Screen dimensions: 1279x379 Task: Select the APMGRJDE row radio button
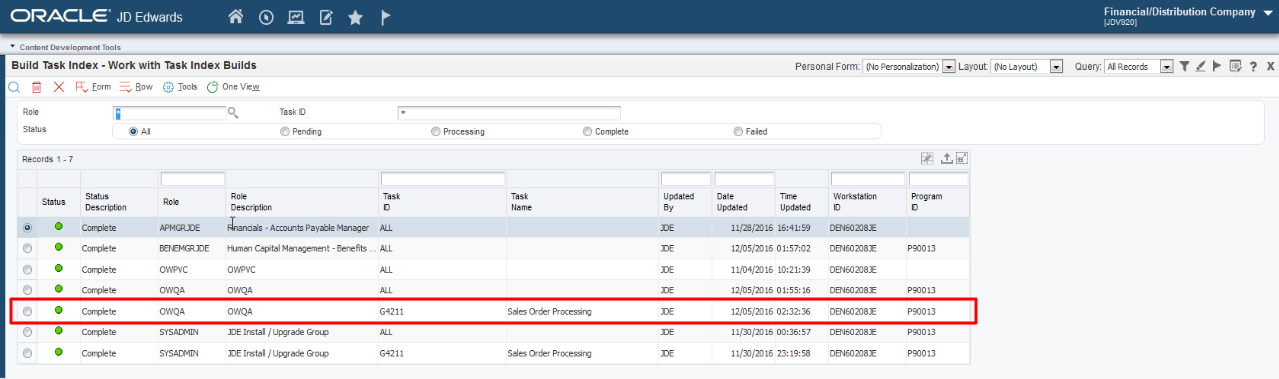pyautogui.click(x=27, y=228)
